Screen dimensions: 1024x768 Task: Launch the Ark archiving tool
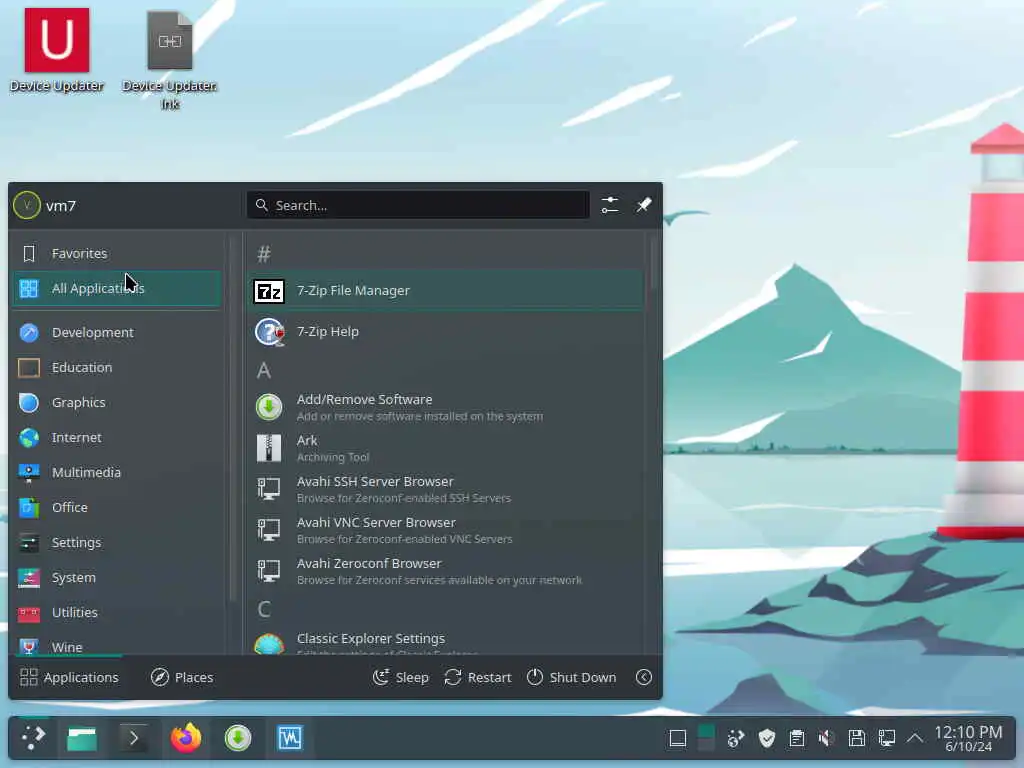tap(446, 448)
